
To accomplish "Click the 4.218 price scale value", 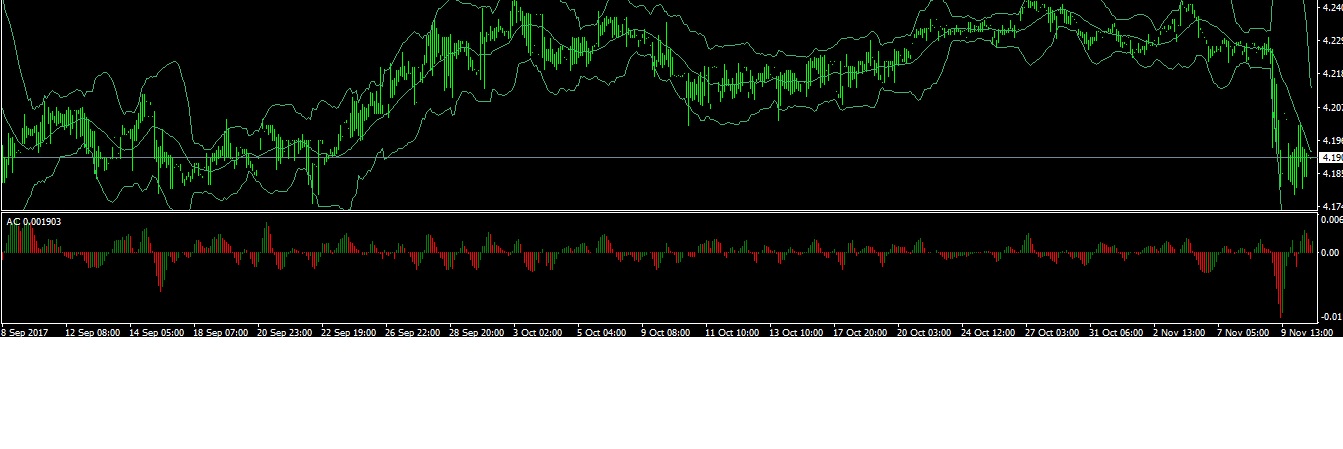I will pyautogui.click(x=1332, y=74).
